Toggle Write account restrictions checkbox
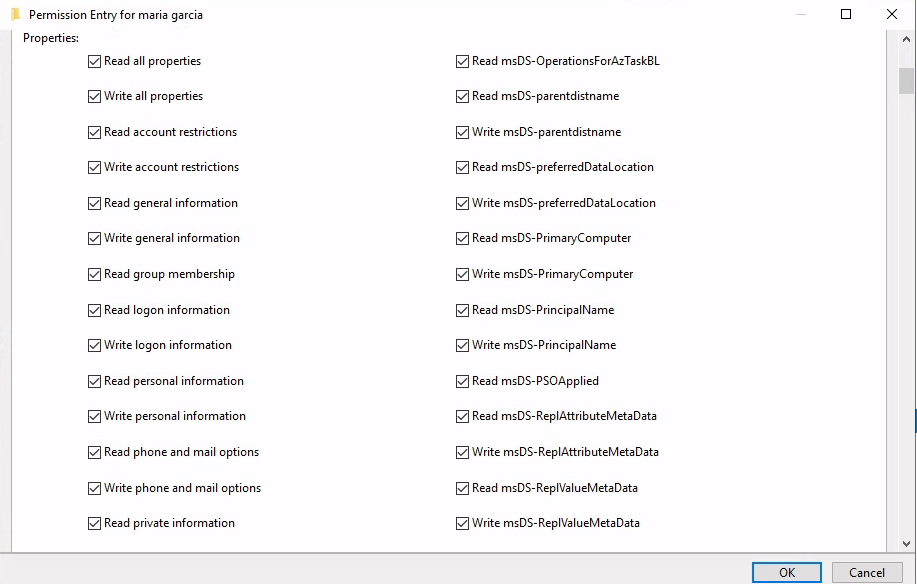The height and width of the screenshot is (584, 917). pyautogui.click(x=94, y=168)
